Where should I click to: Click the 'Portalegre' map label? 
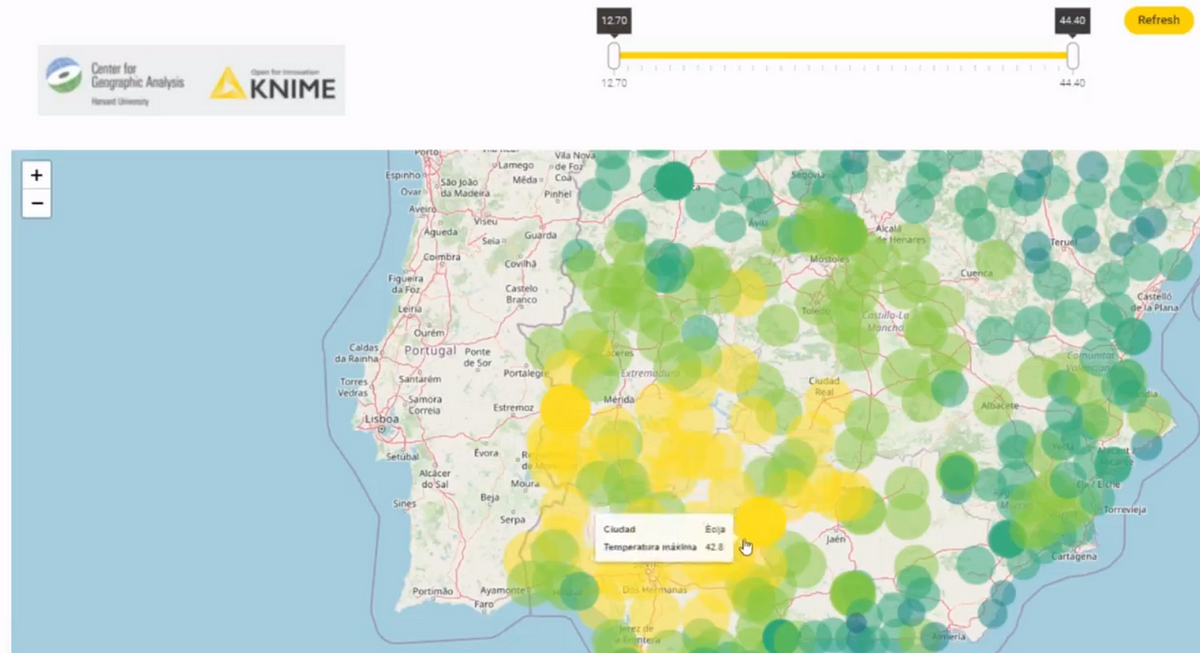coord(526,373)
